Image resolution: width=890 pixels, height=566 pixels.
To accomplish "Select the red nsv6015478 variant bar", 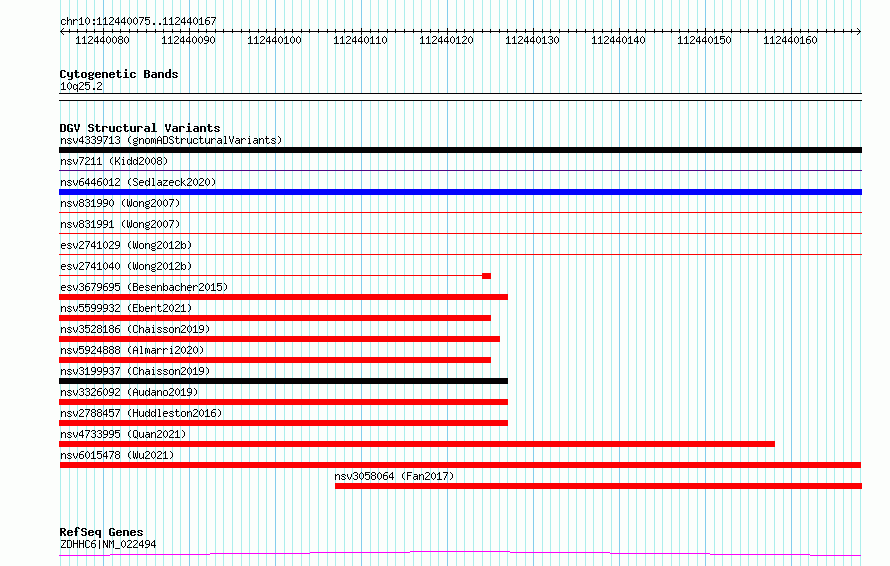I will [x=460, y=465].
